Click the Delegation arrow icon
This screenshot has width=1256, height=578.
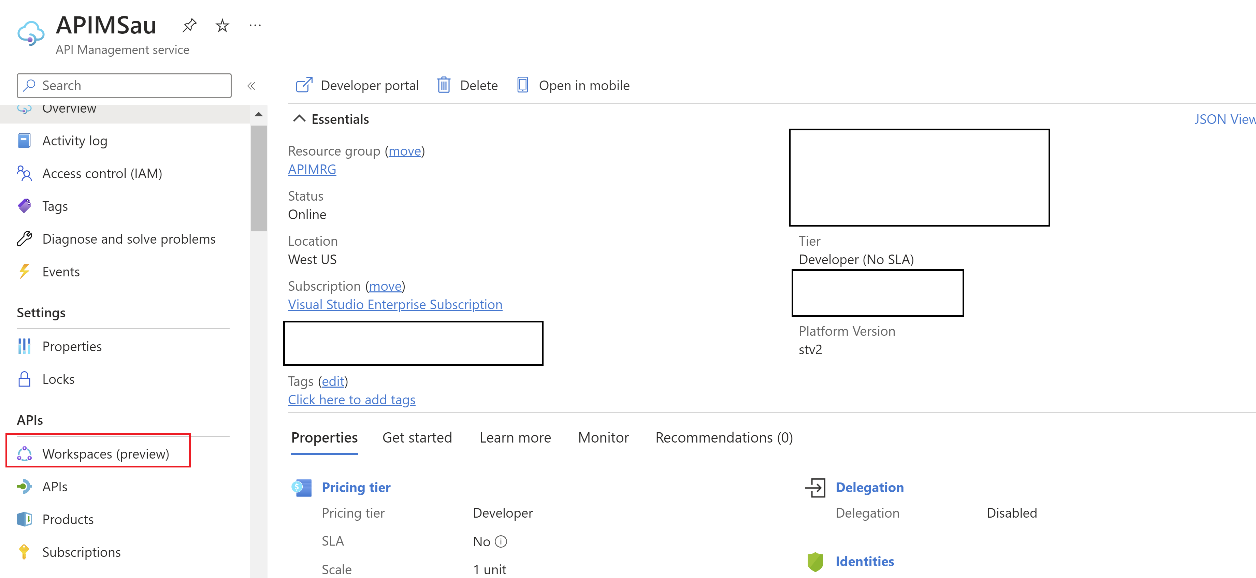coord(816,488)
